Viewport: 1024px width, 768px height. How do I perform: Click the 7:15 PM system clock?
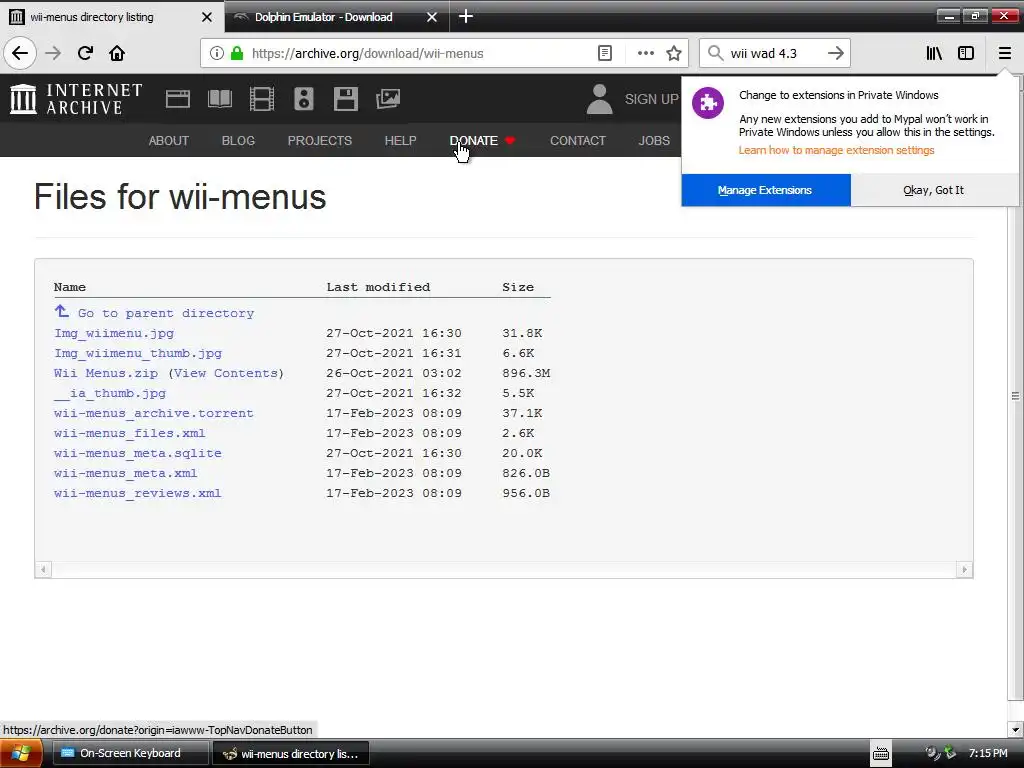[988, 753]
